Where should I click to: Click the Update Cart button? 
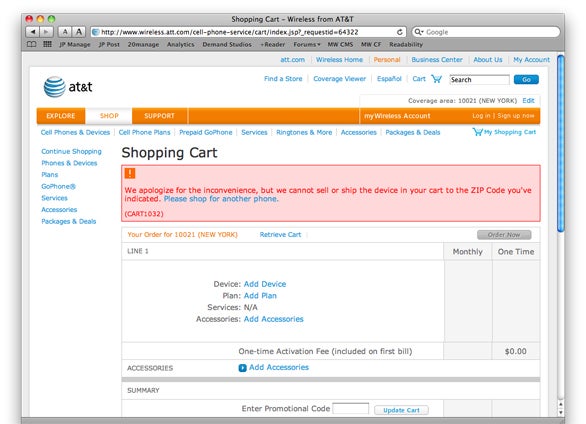tap(401, 410)
